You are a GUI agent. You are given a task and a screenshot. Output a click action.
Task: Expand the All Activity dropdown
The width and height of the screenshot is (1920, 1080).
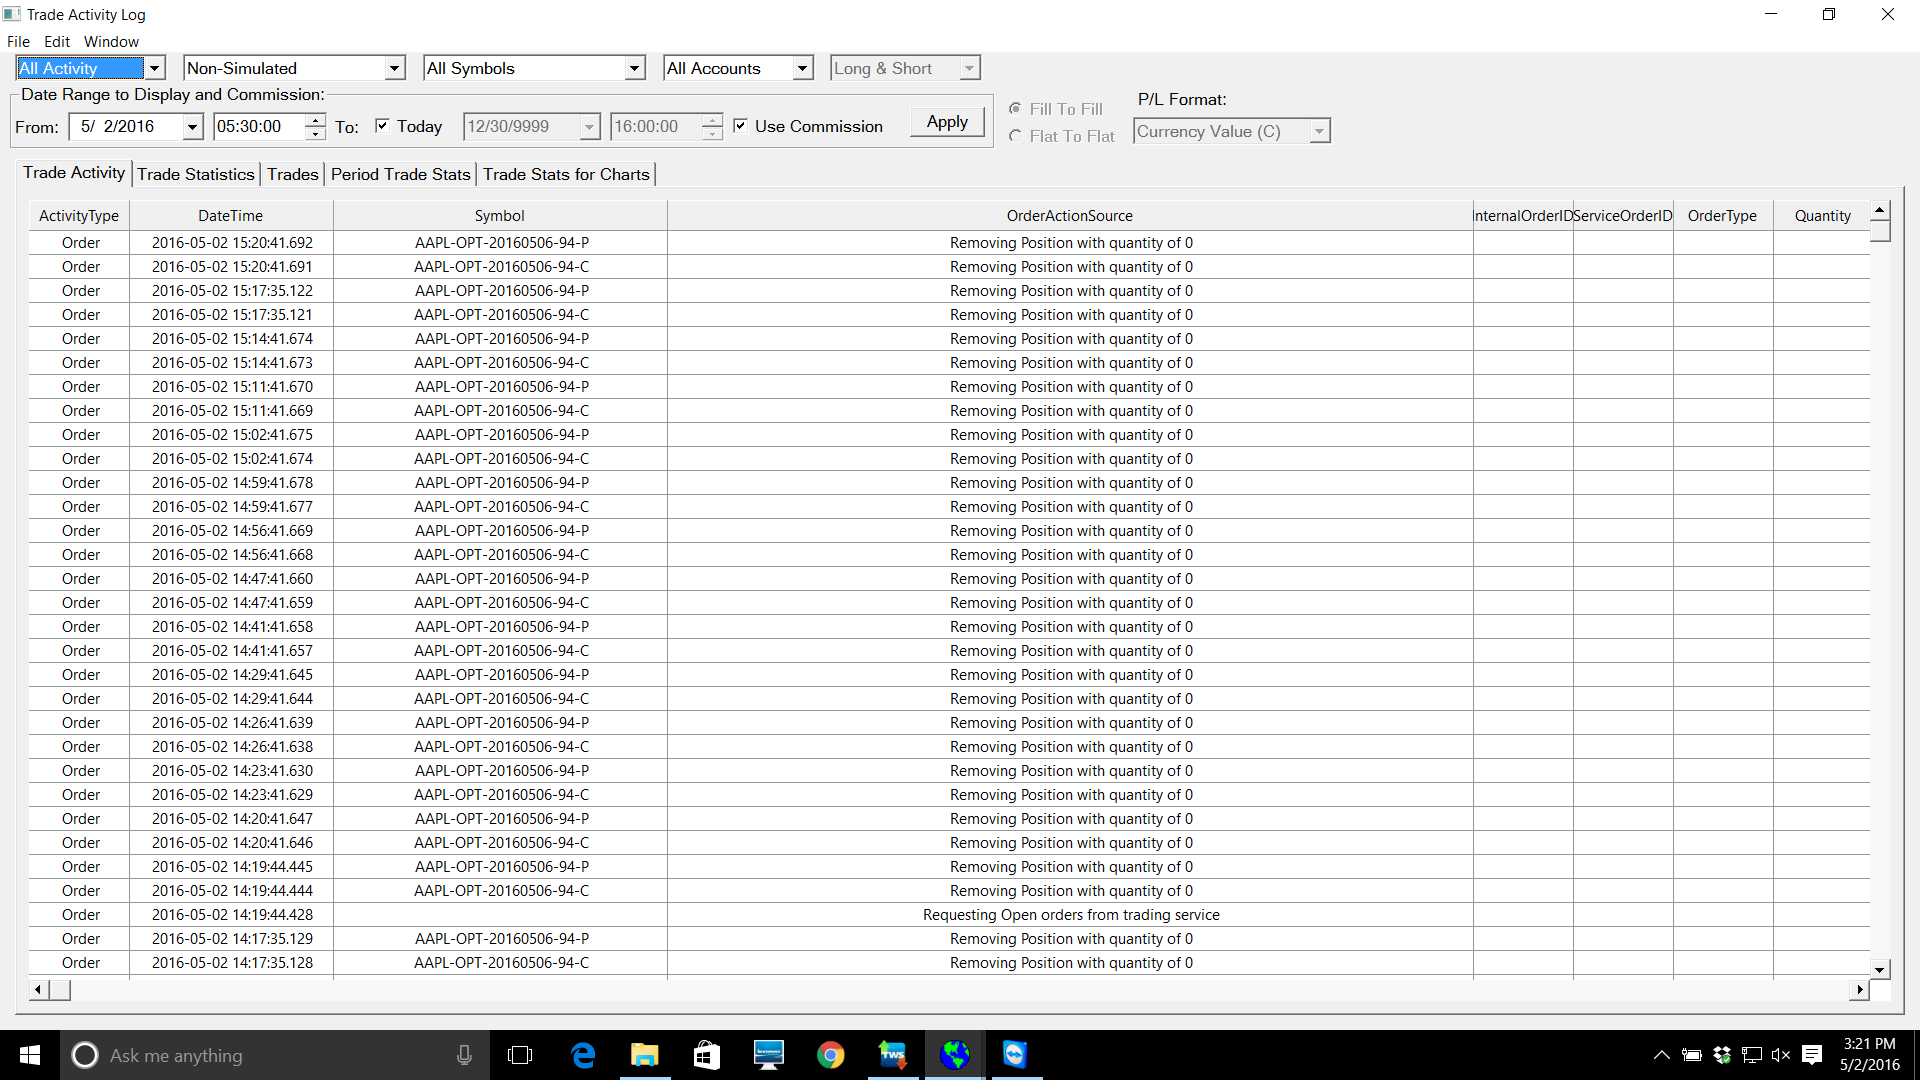154,68
